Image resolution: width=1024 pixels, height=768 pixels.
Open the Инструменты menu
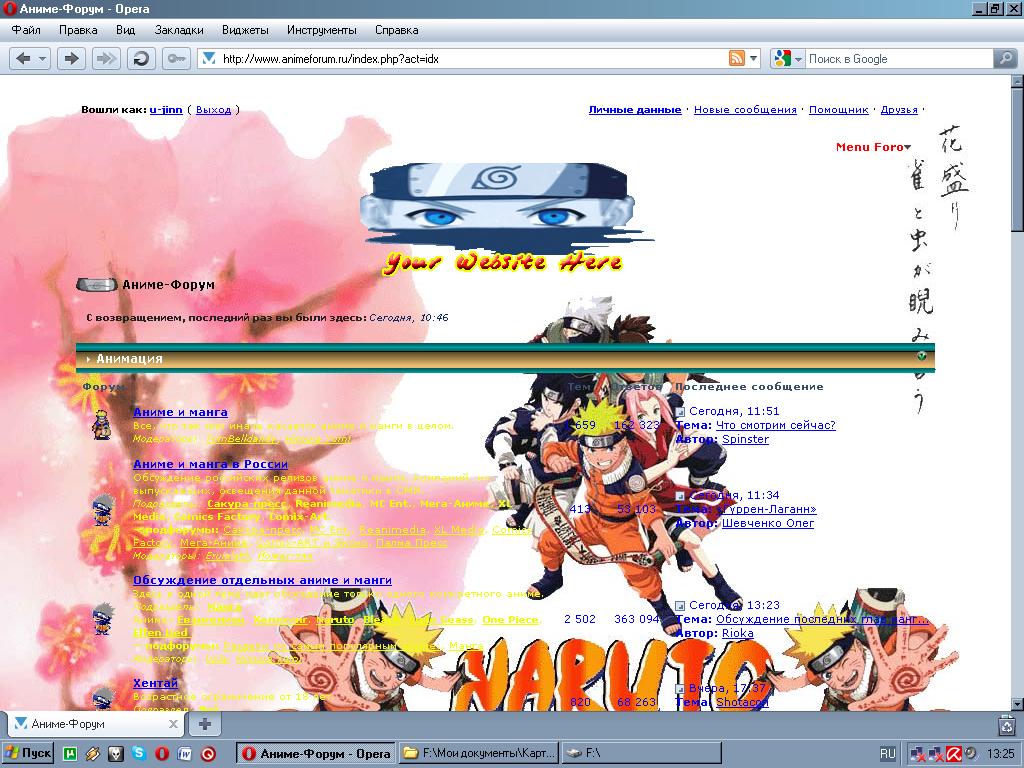322,30
